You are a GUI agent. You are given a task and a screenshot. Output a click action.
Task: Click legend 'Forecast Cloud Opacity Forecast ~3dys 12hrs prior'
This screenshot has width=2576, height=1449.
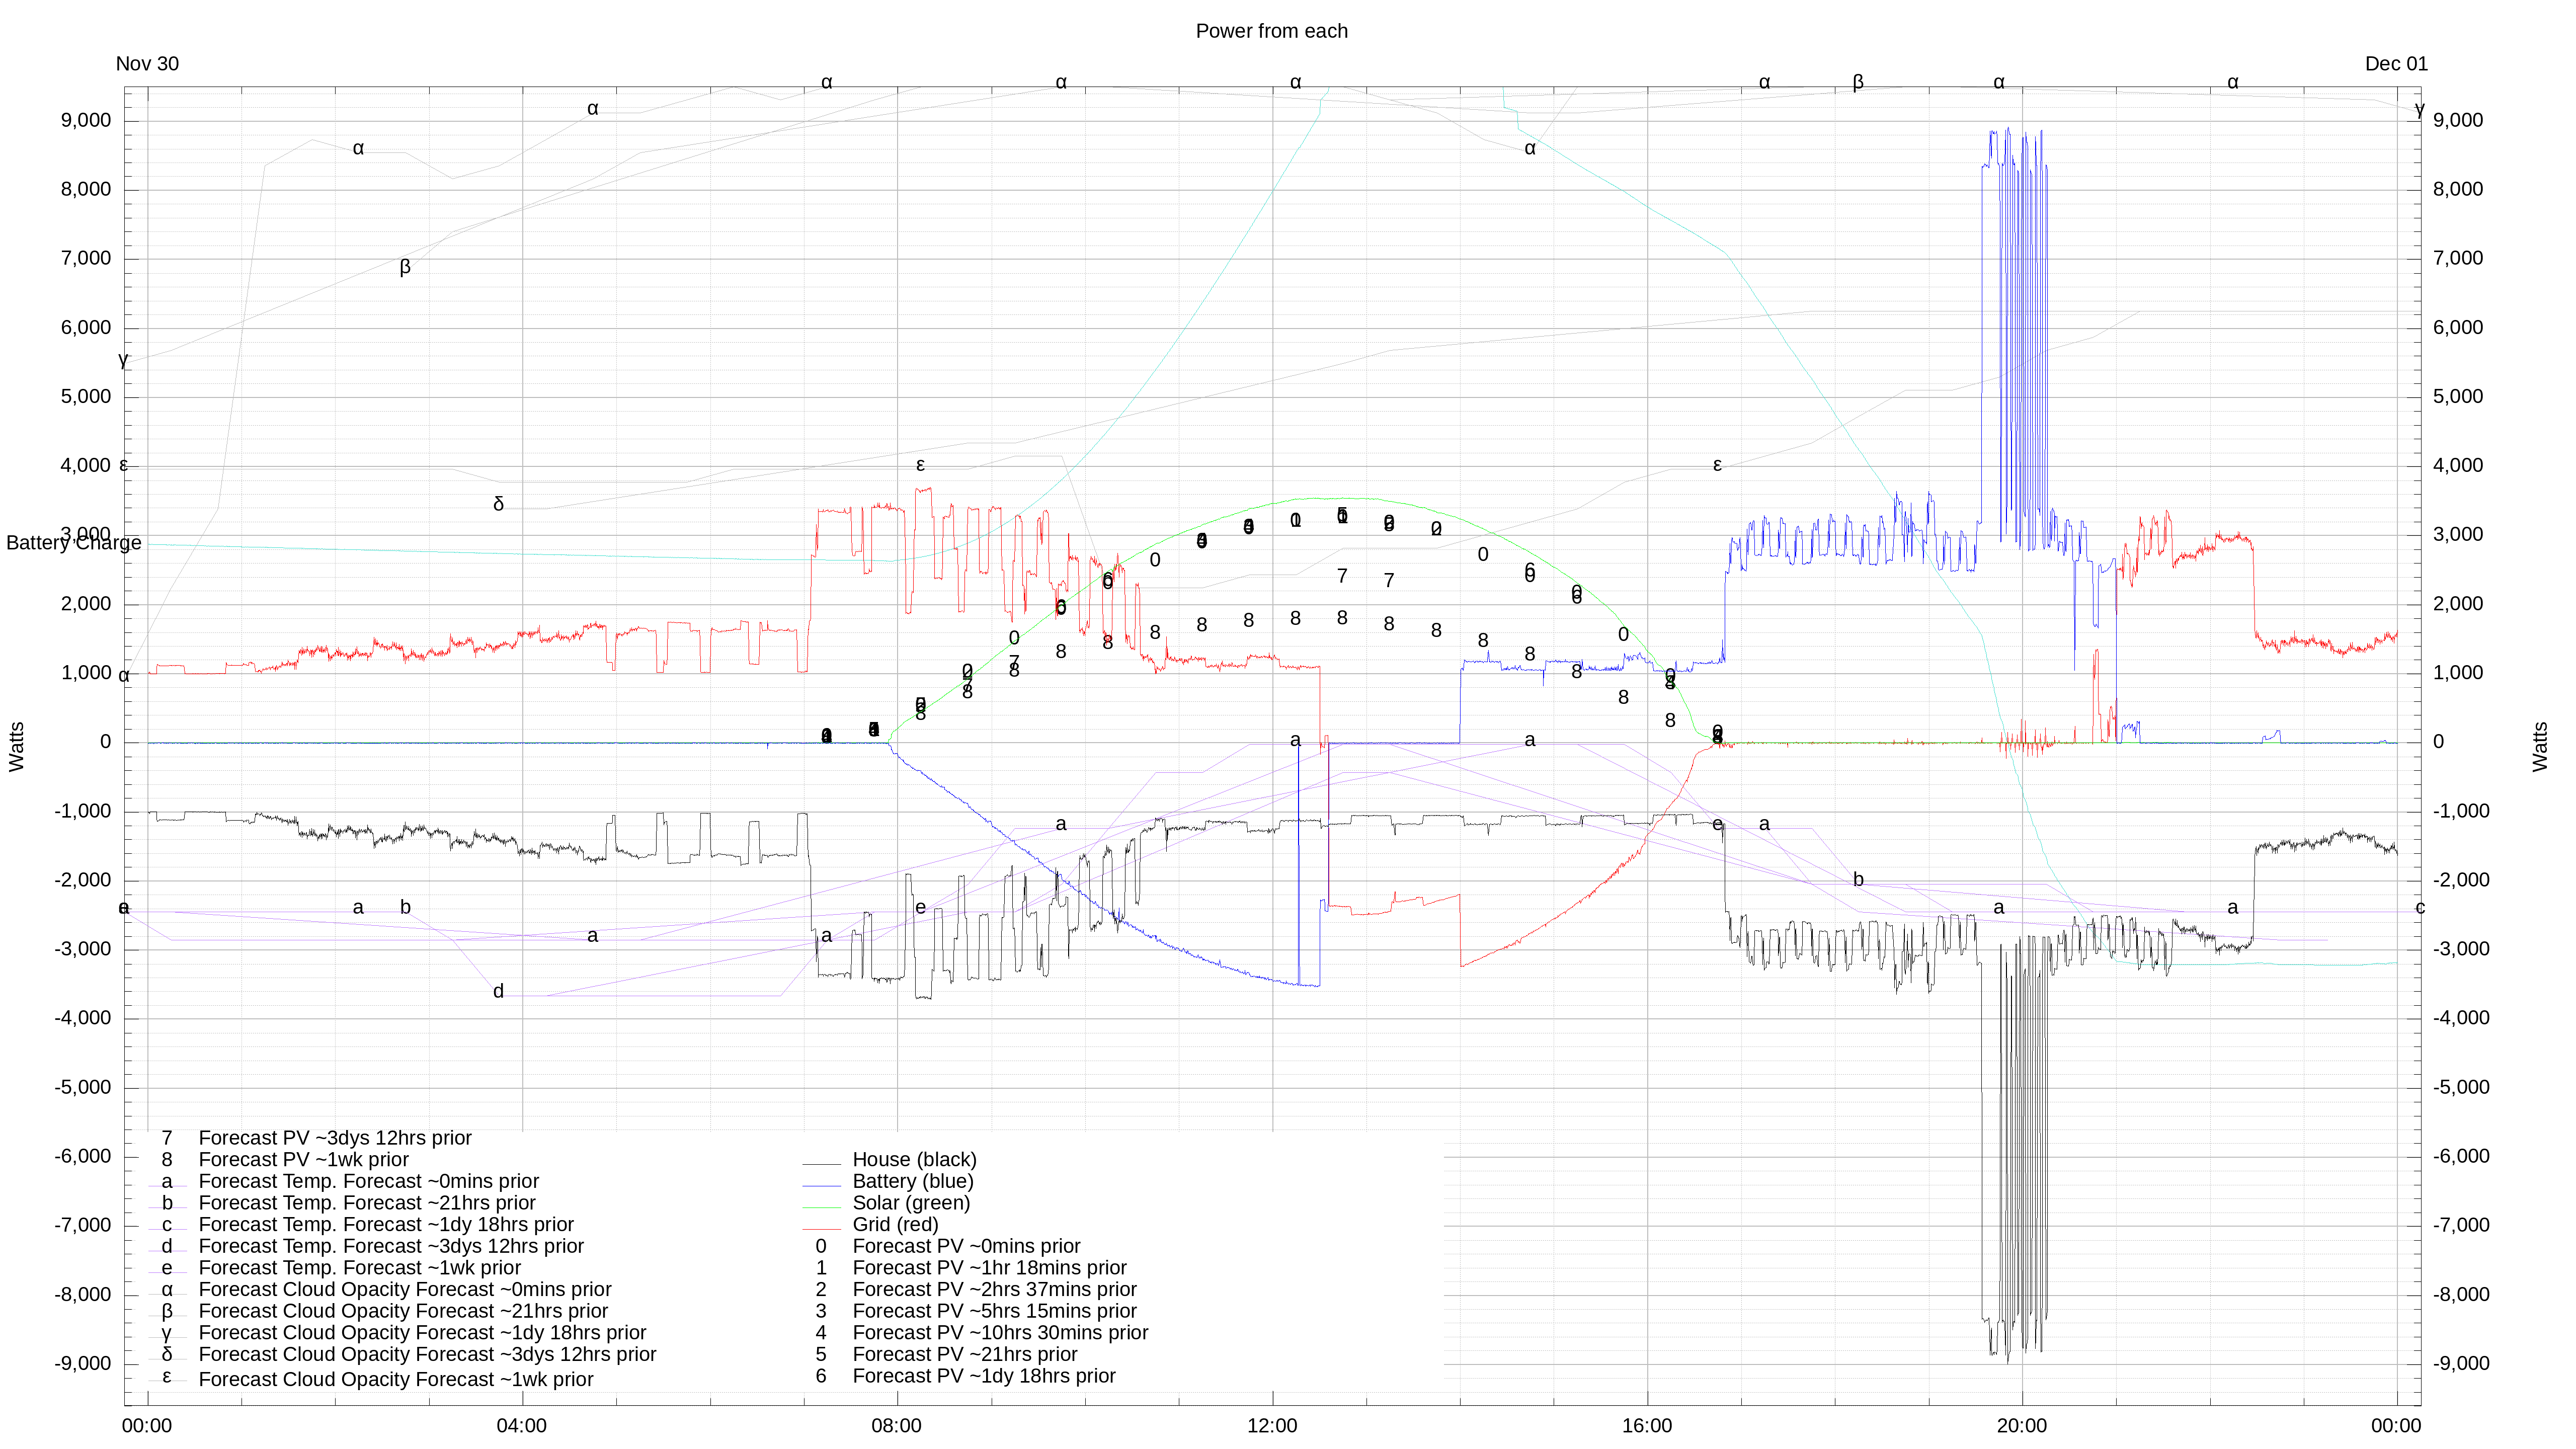point(427,1355)
